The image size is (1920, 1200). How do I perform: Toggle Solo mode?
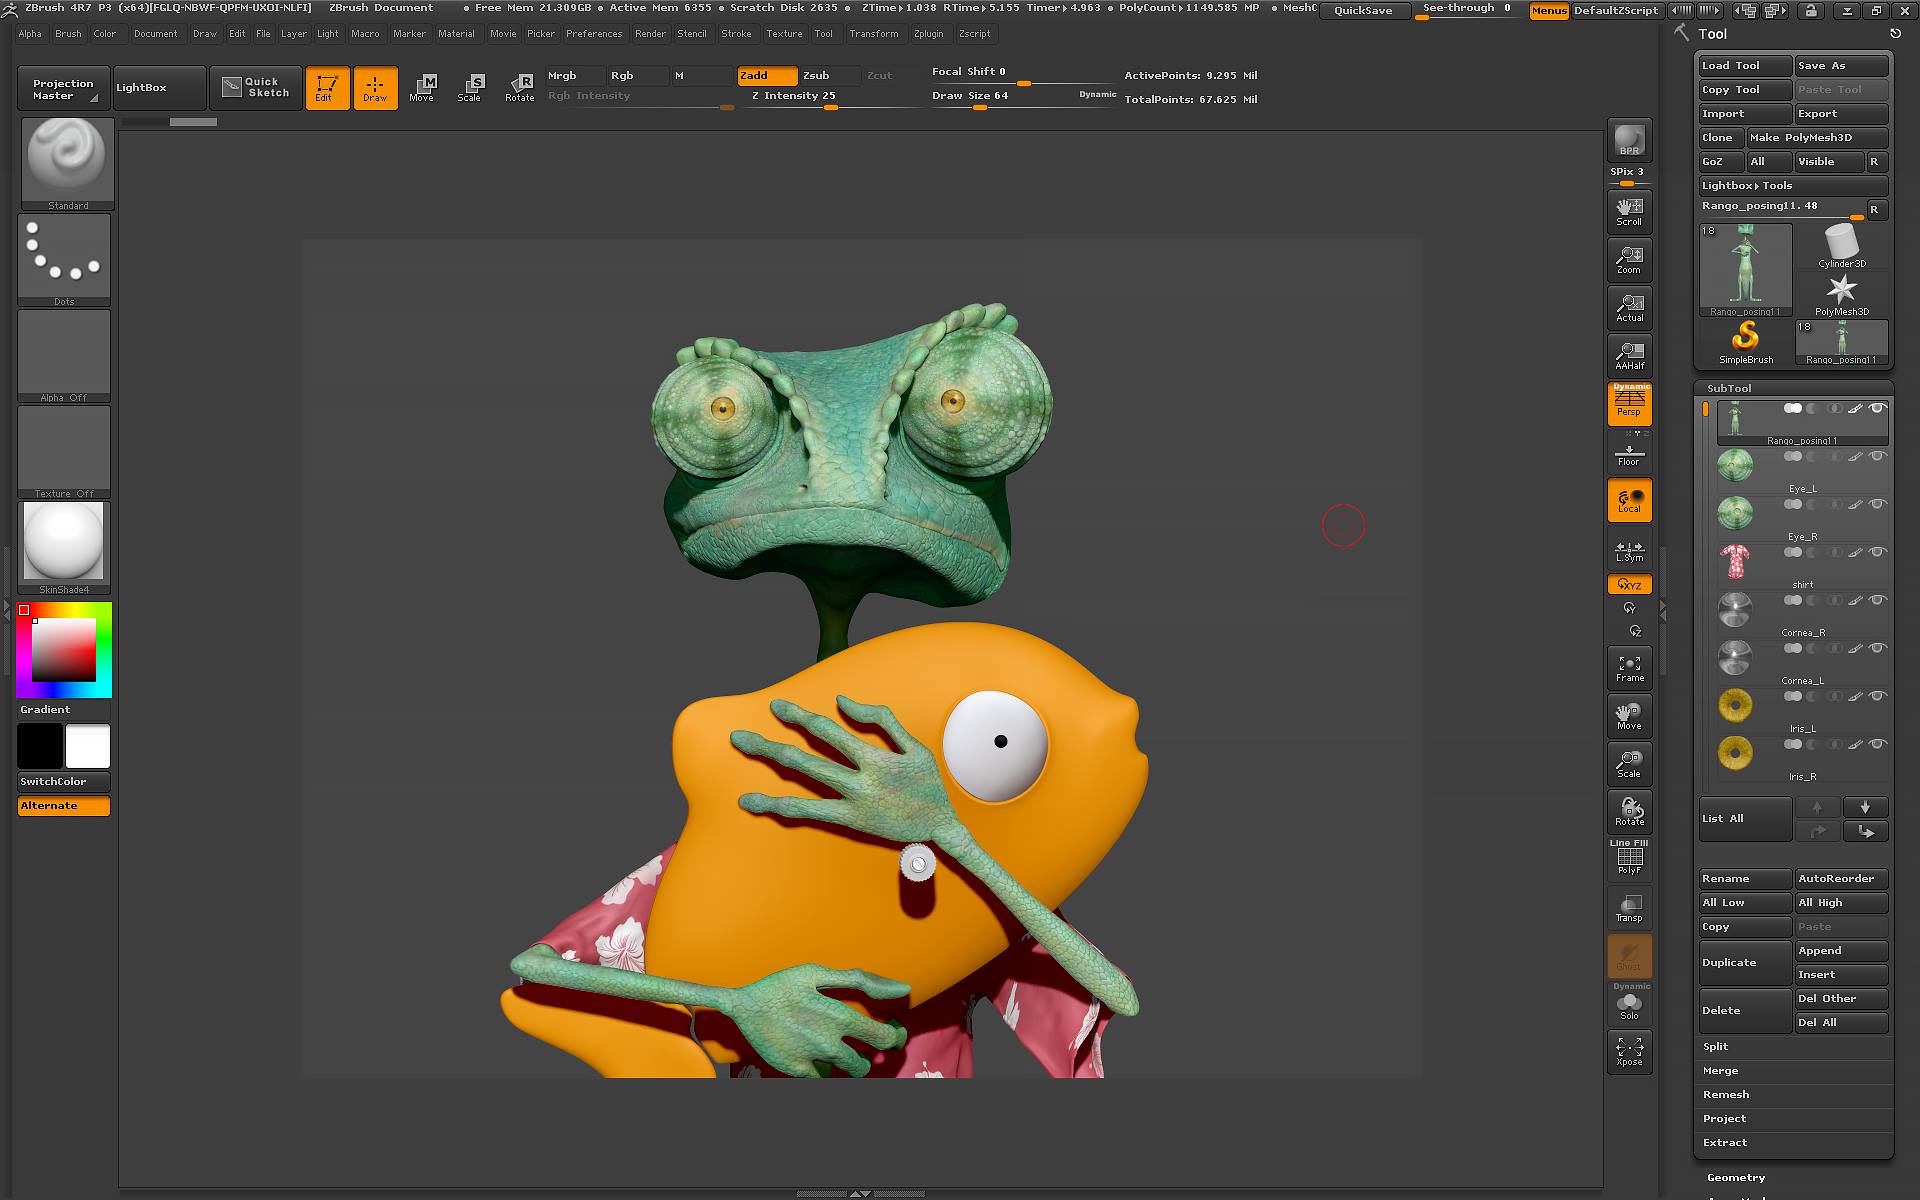1629,1003
